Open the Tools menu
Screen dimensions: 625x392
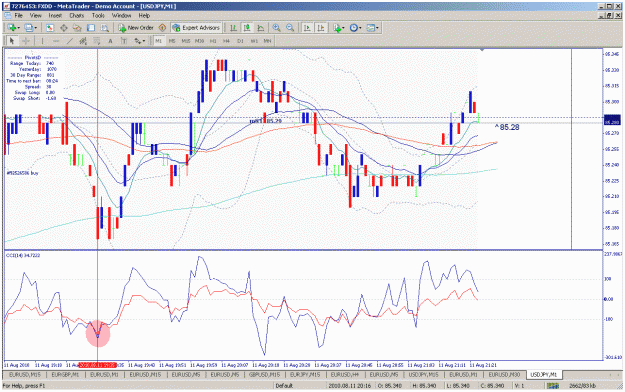pyautogui.click(x=98, y=16)
